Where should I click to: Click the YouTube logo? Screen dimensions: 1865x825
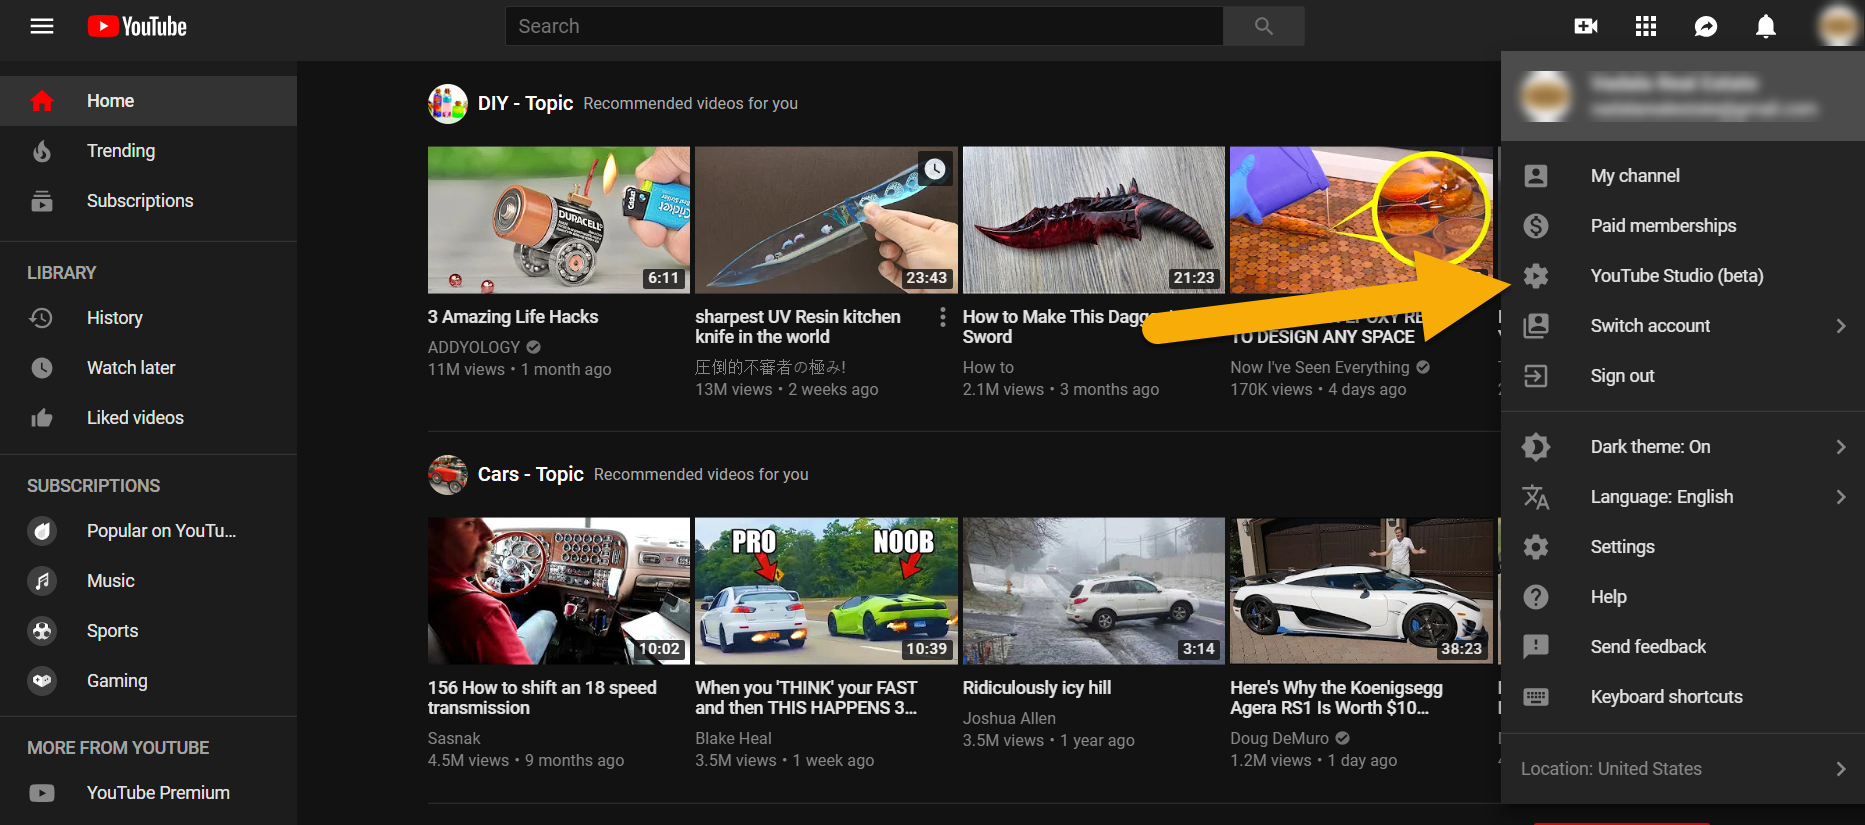137,26
